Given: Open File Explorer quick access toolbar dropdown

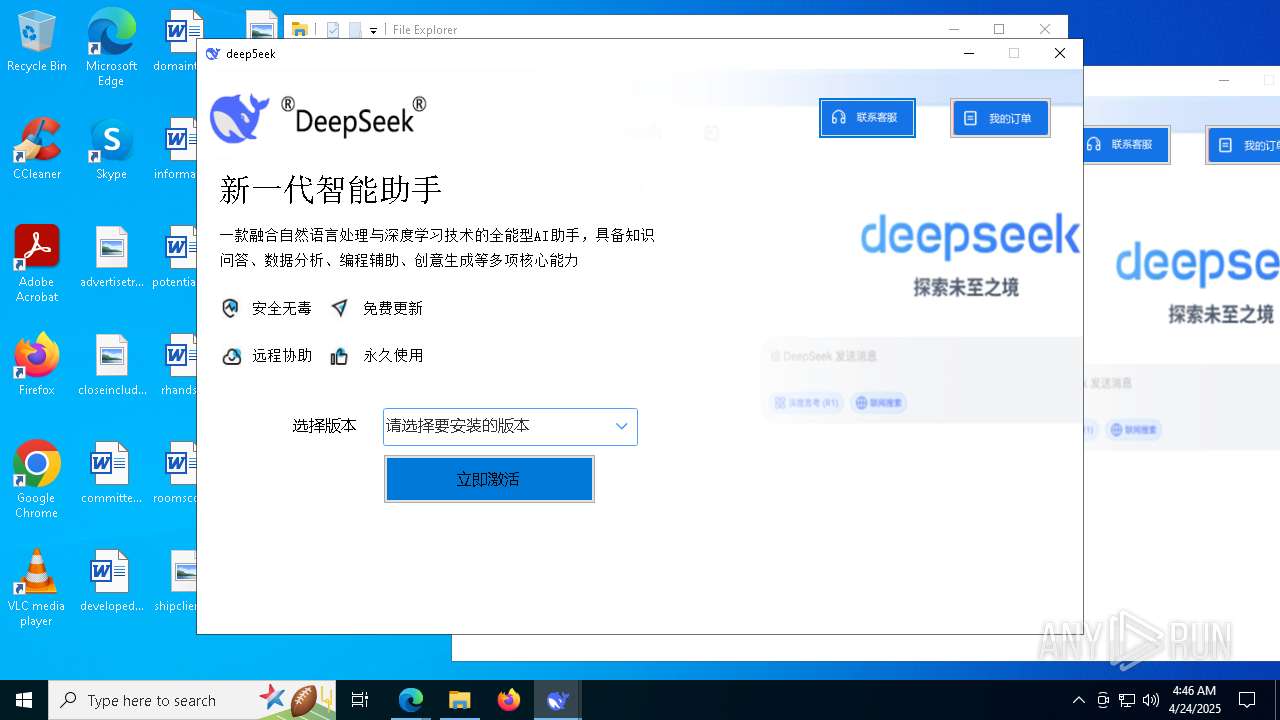Looking at the screenshot, I should pyautogui.click(x=373, y=30).
